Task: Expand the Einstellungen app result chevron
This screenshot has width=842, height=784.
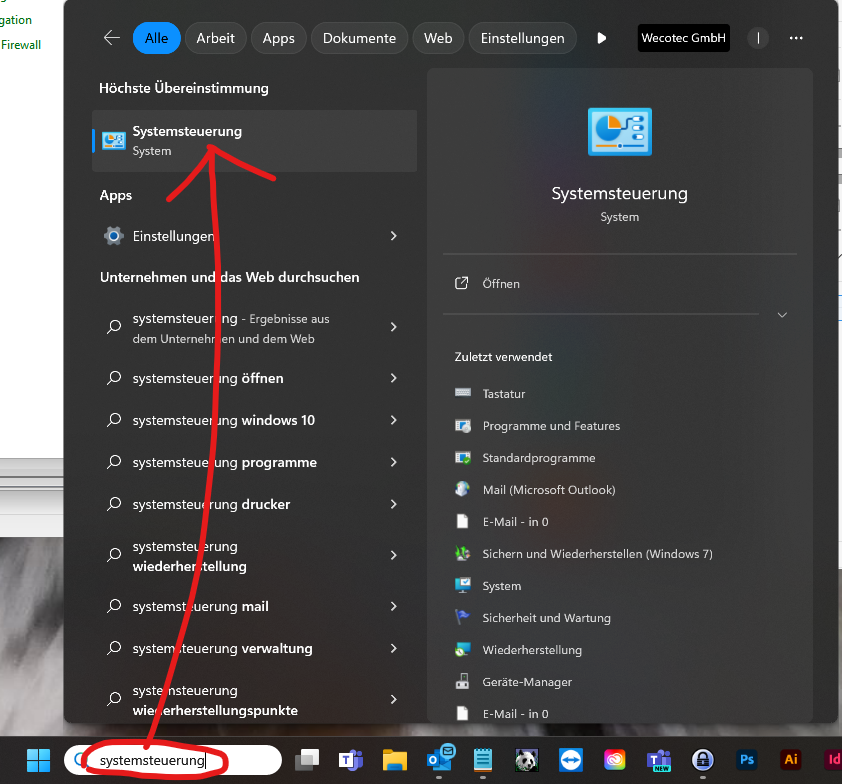Action: point(394,236)
